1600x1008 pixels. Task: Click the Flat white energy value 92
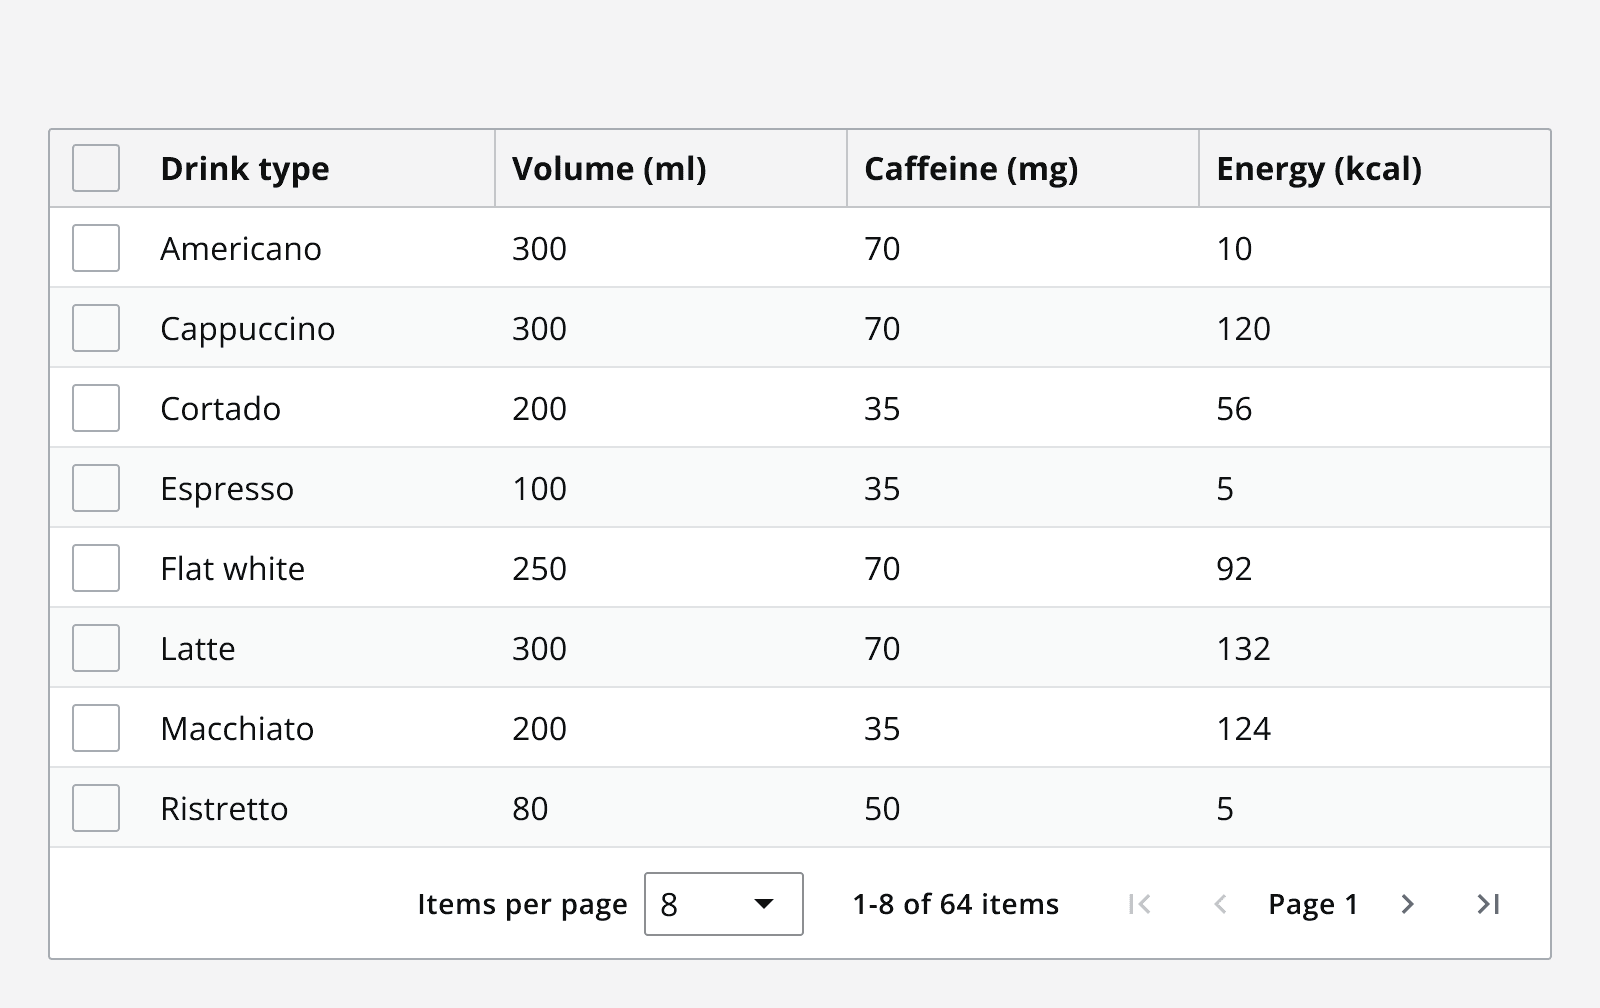[1234, 568]
